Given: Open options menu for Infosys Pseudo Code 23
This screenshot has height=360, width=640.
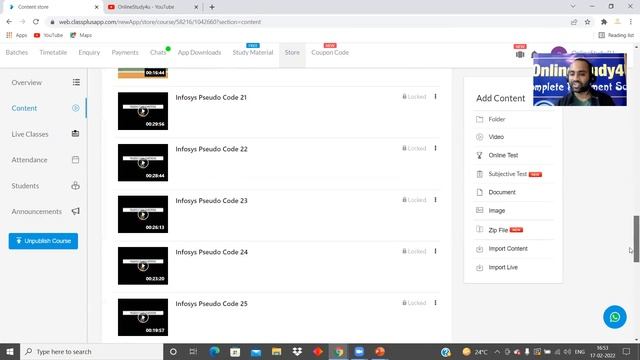Looking at the screenshot, I should 436,200.
